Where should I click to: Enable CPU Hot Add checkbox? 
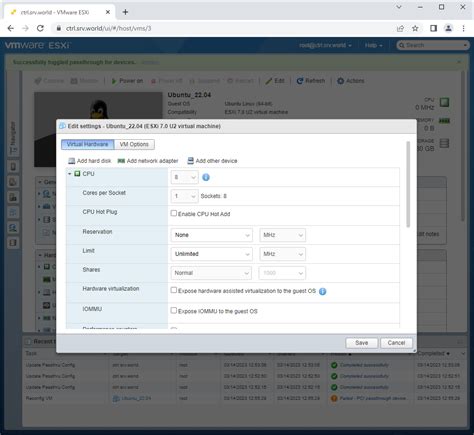(x=174, y=213)
